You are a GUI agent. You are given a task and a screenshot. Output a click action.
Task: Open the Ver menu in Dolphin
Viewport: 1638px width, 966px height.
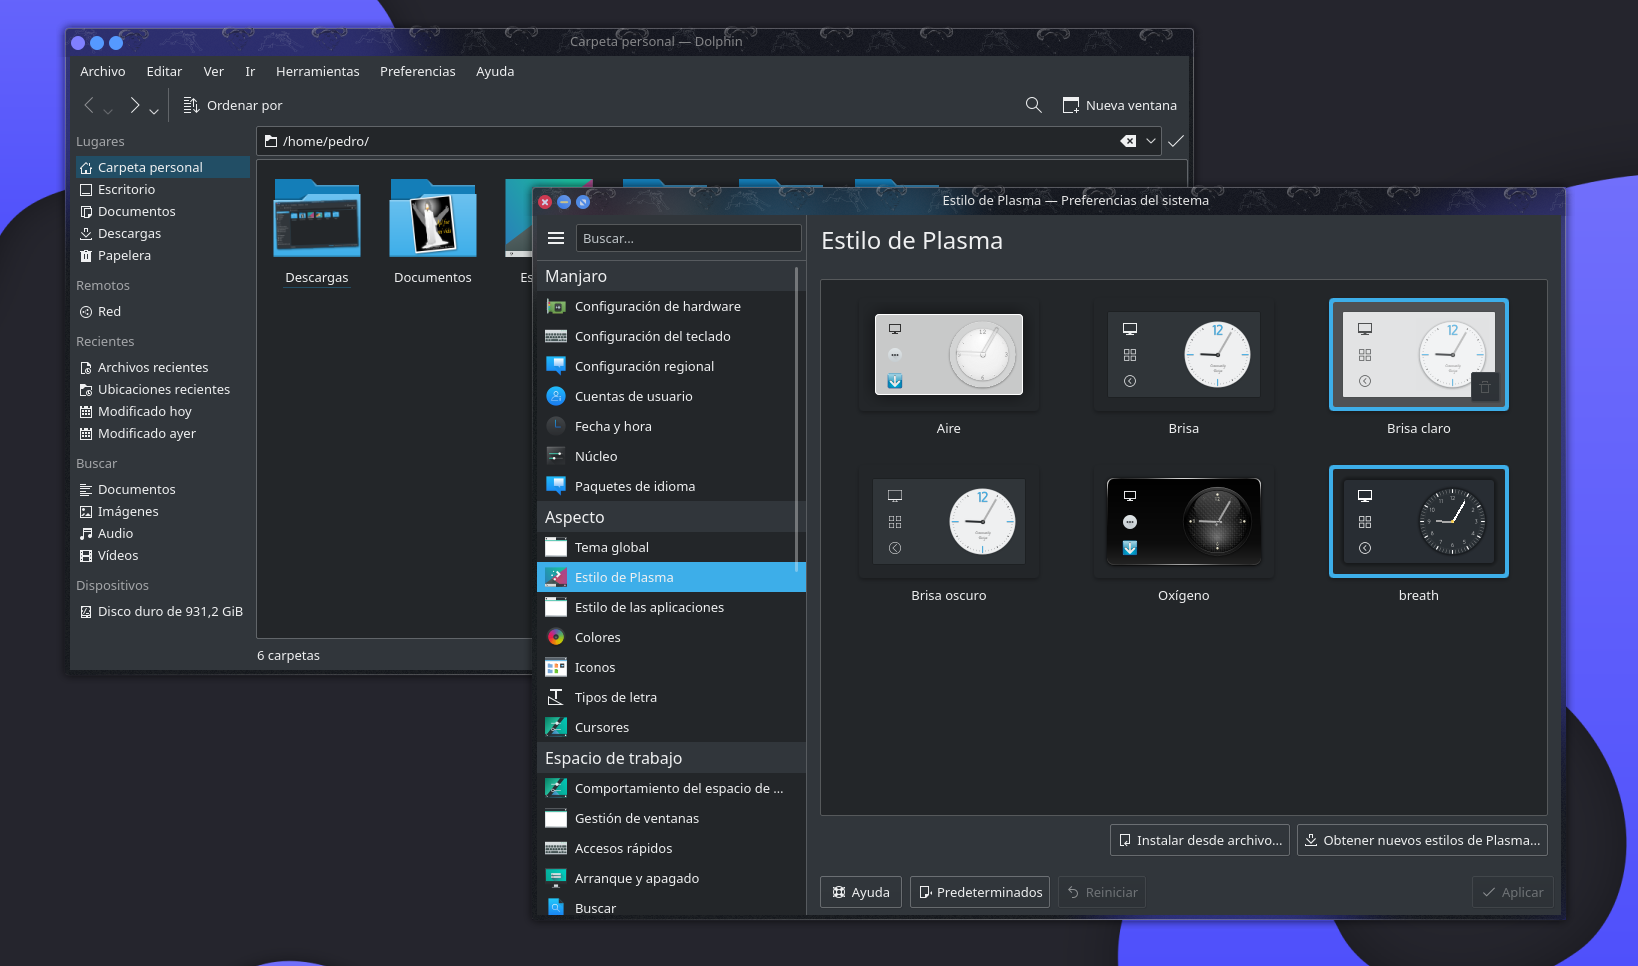click(214, 71)
